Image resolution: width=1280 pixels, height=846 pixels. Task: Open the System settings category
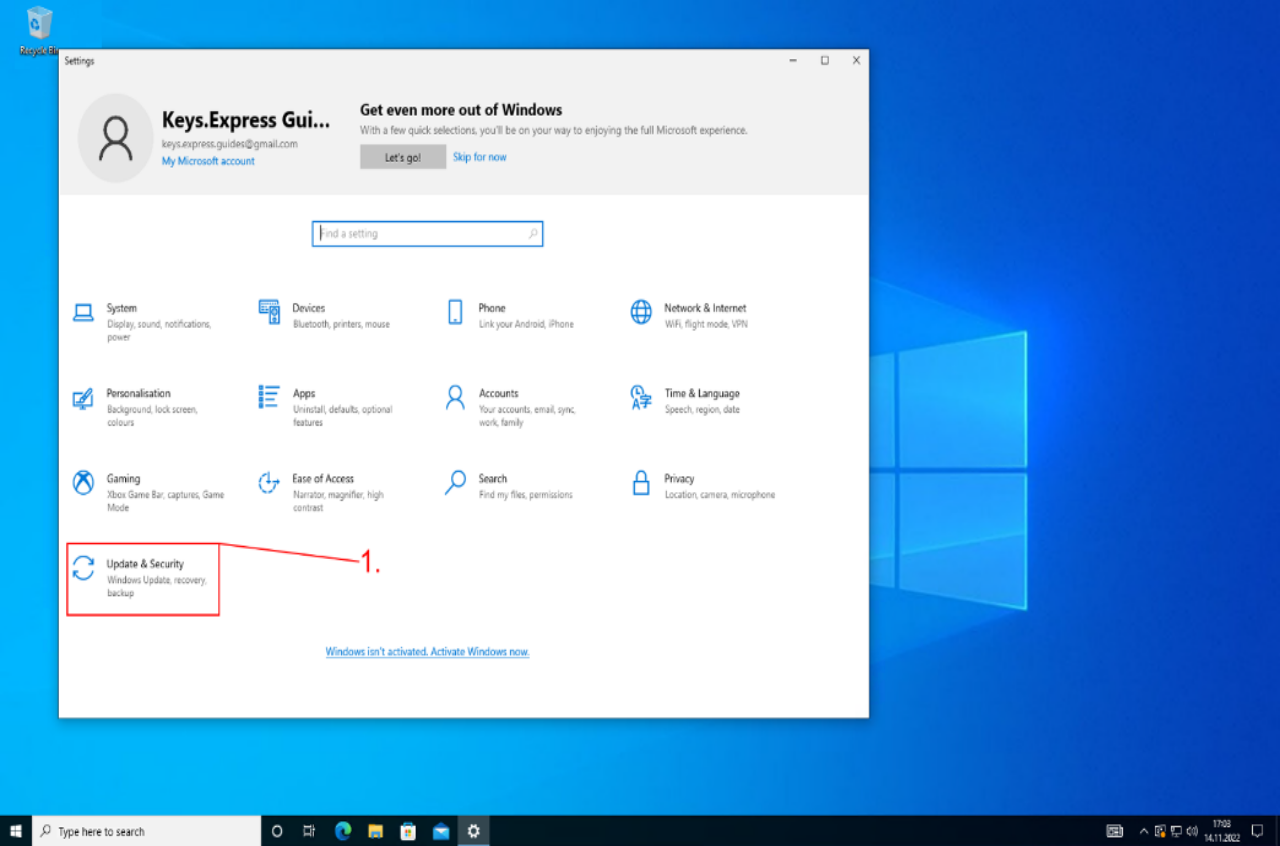point(121,309)
